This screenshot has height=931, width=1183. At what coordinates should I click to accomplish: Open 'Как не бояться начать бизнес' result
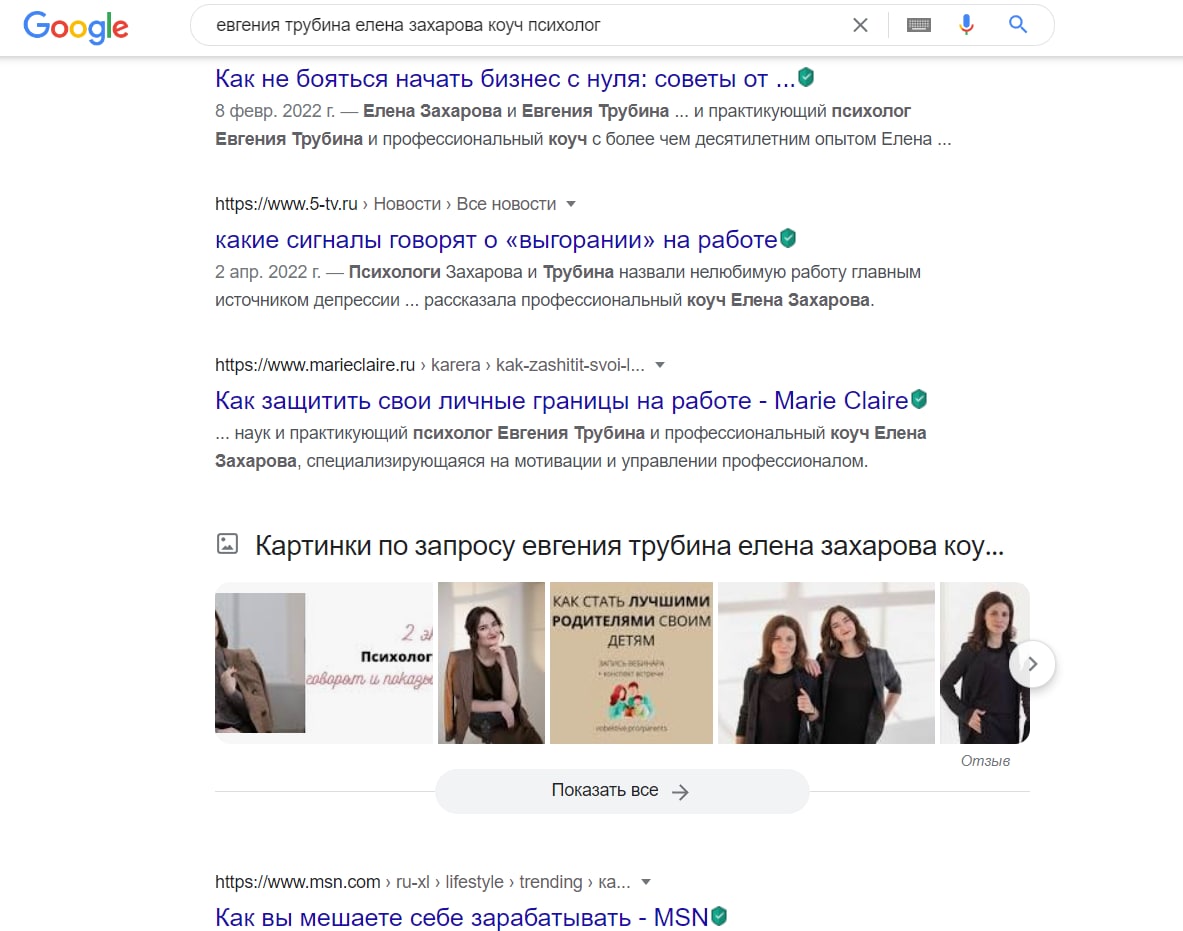[505, 78]
